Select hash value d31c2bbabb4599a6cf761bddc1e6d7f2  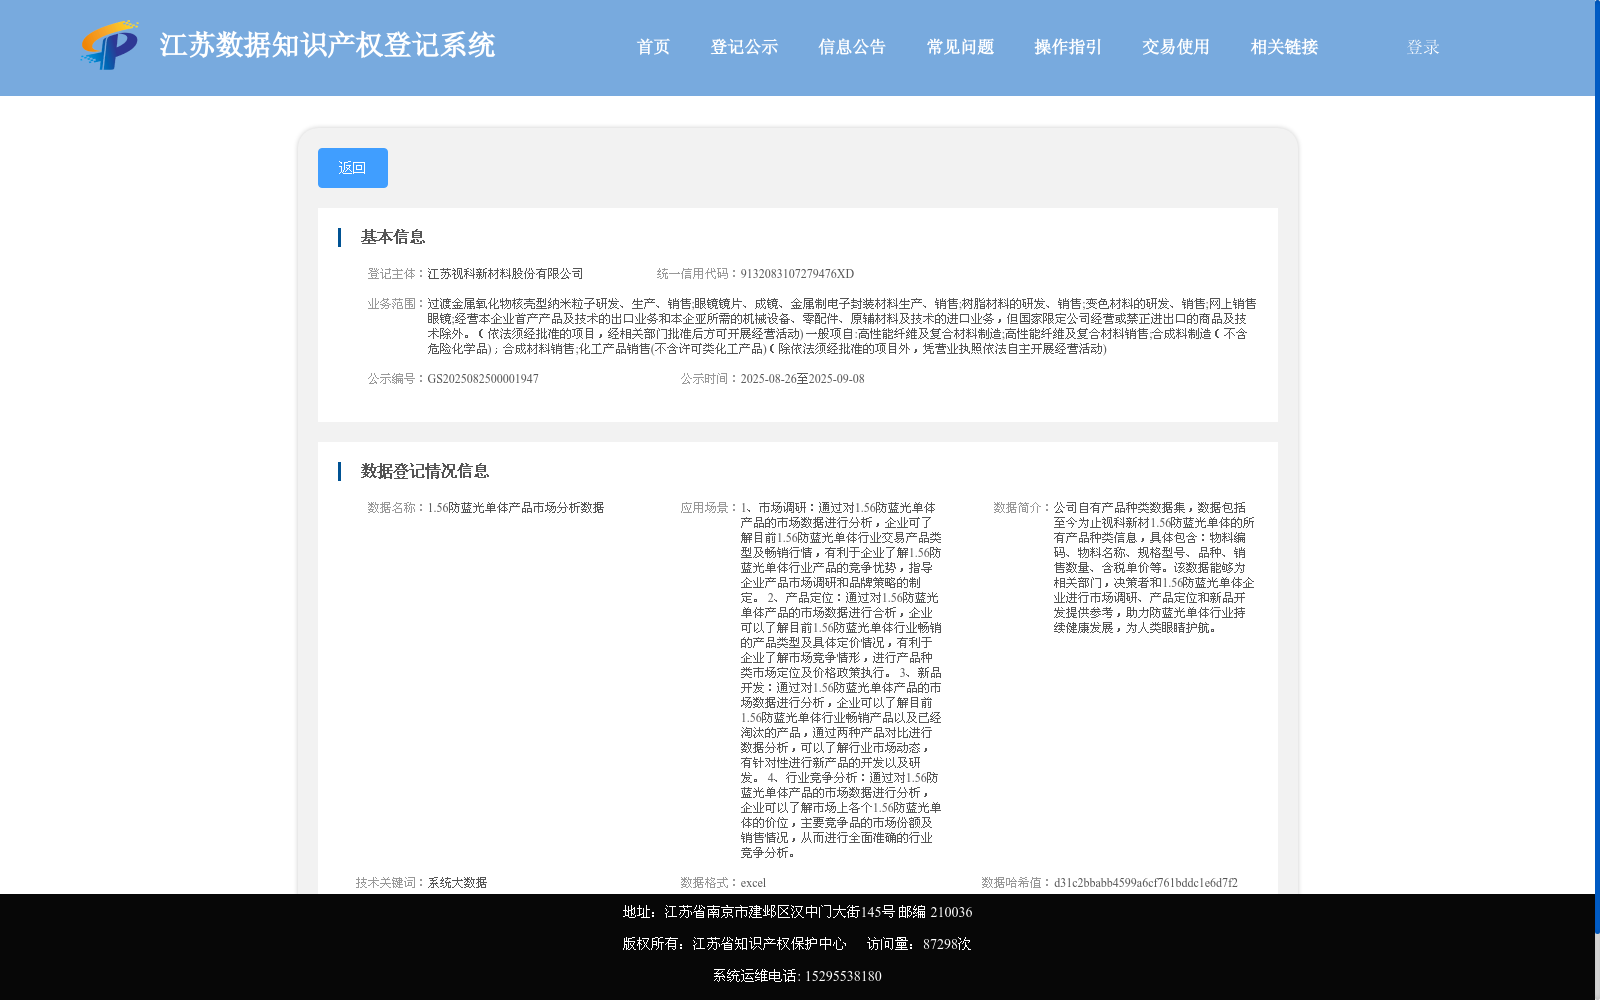point(1146,883)
